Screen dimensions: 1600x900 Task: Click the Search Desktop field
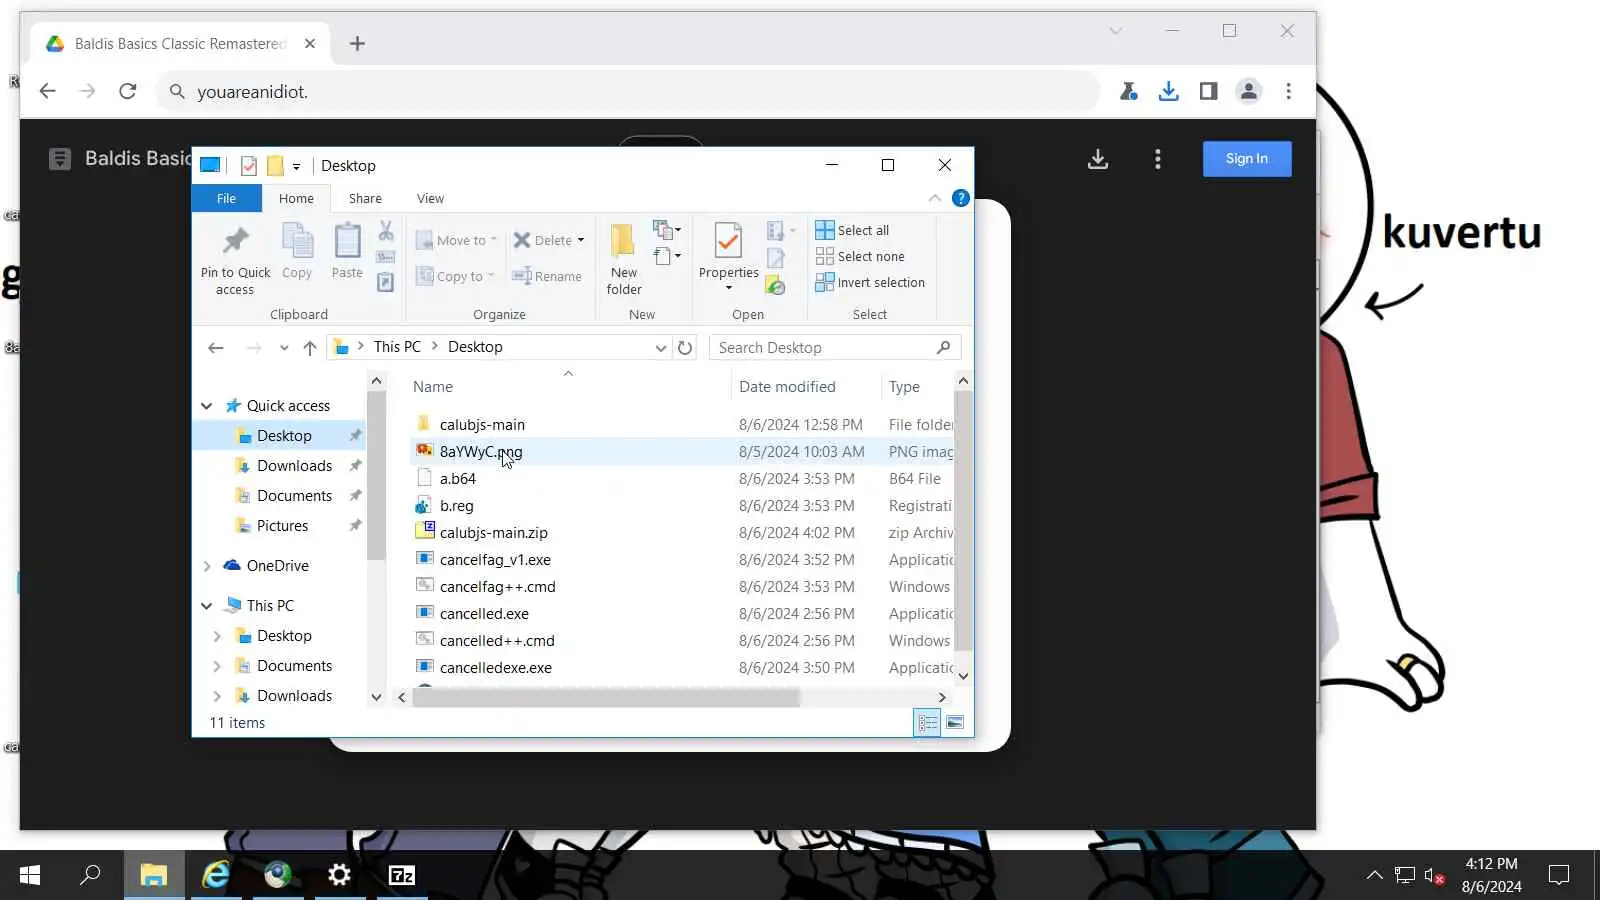click(x=835, y=348)
